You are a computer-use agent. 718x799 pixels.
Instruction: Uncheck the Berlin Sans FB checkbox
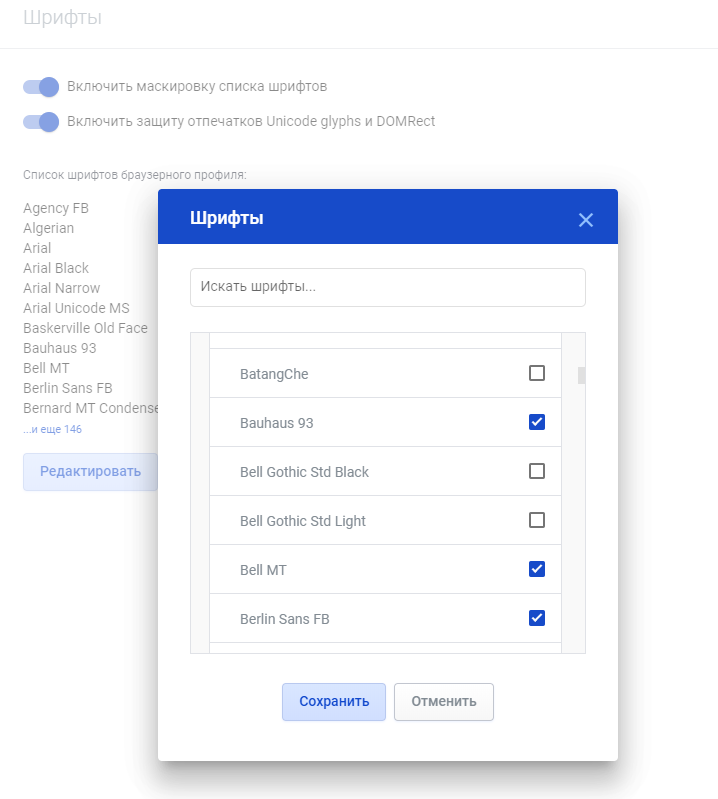point(537,618)
